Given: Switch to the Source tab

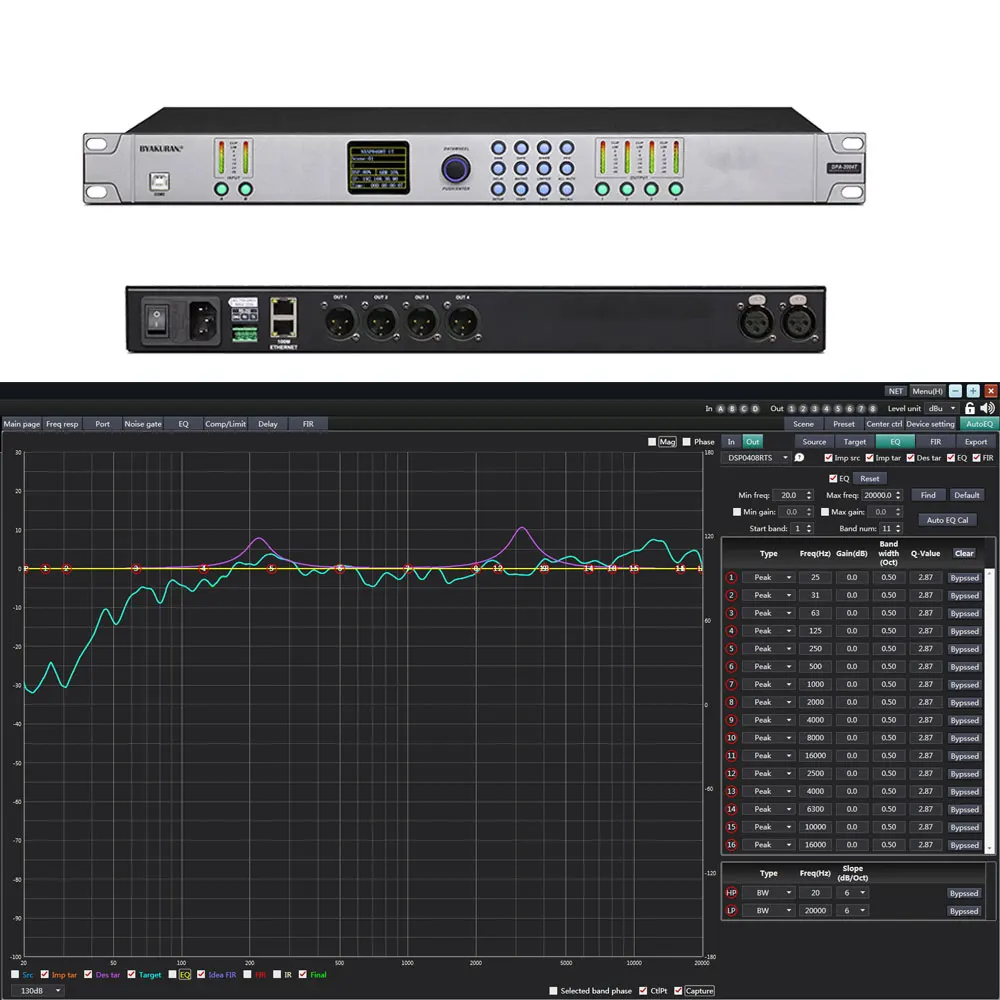Looking at the screenshot, I should click(814, 442).
